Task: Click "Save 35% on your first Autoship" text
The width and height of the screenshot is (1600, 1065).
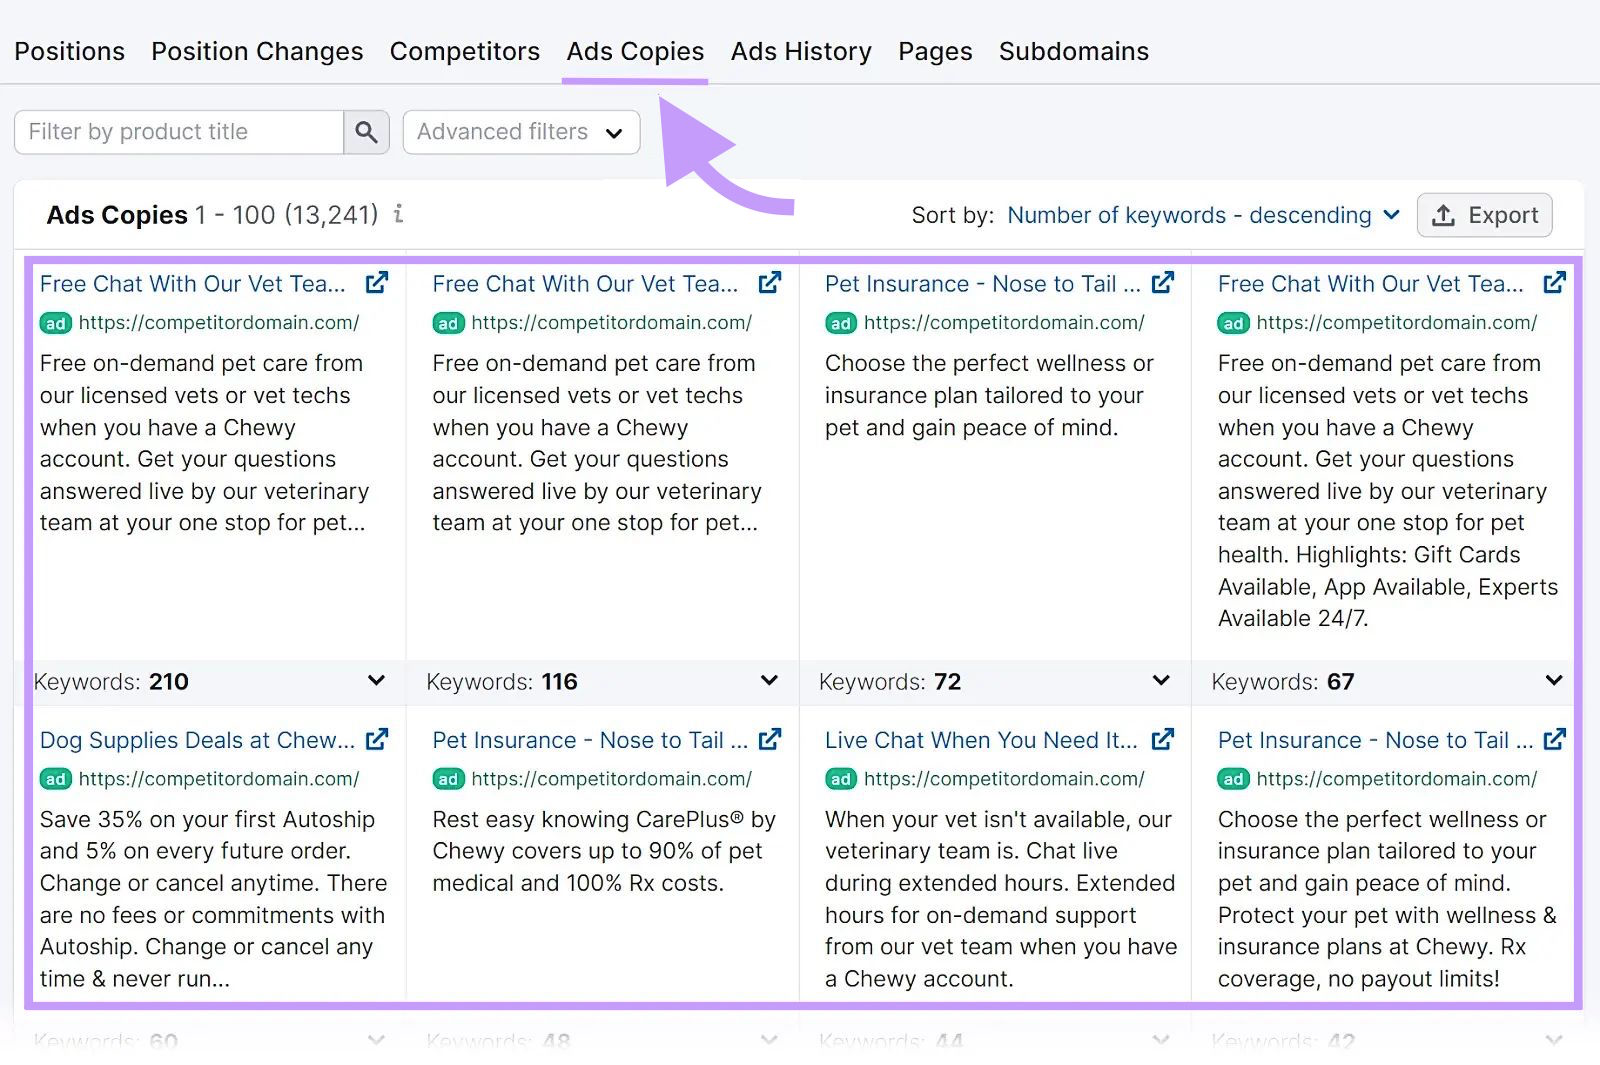Action: click(x=213, y=899)
